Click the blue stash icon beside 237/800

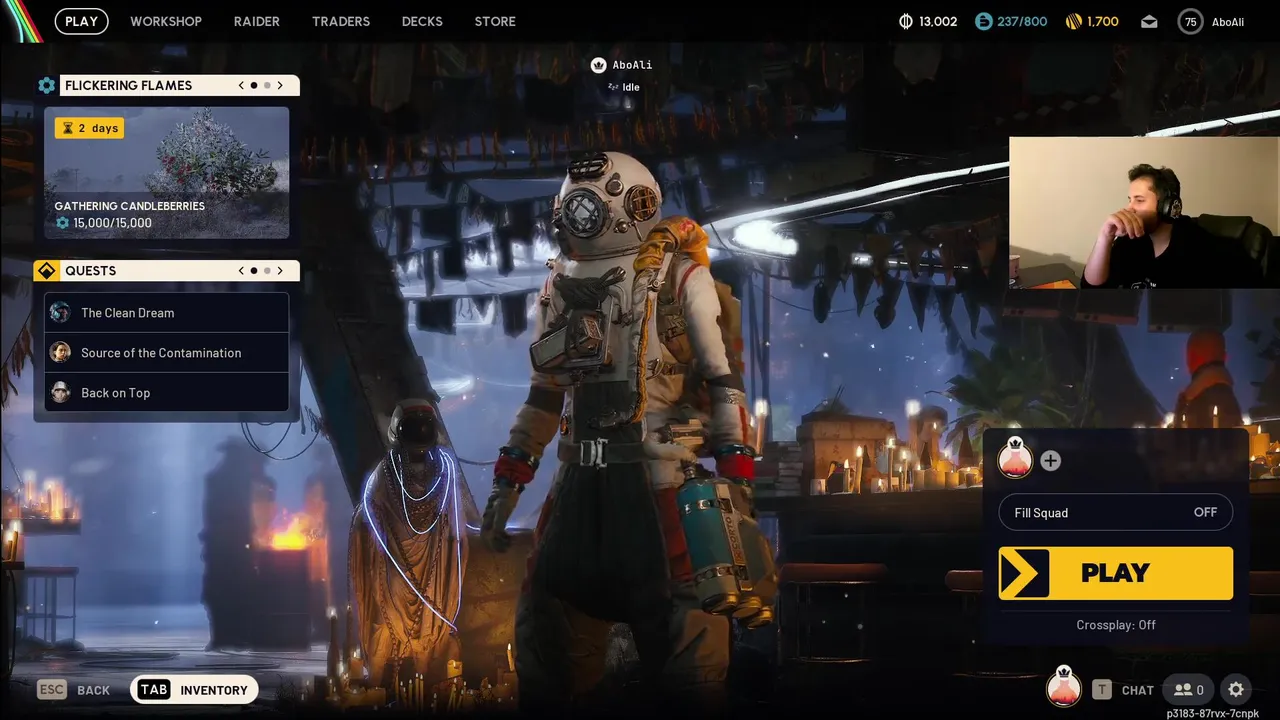(x=984, y=21)
